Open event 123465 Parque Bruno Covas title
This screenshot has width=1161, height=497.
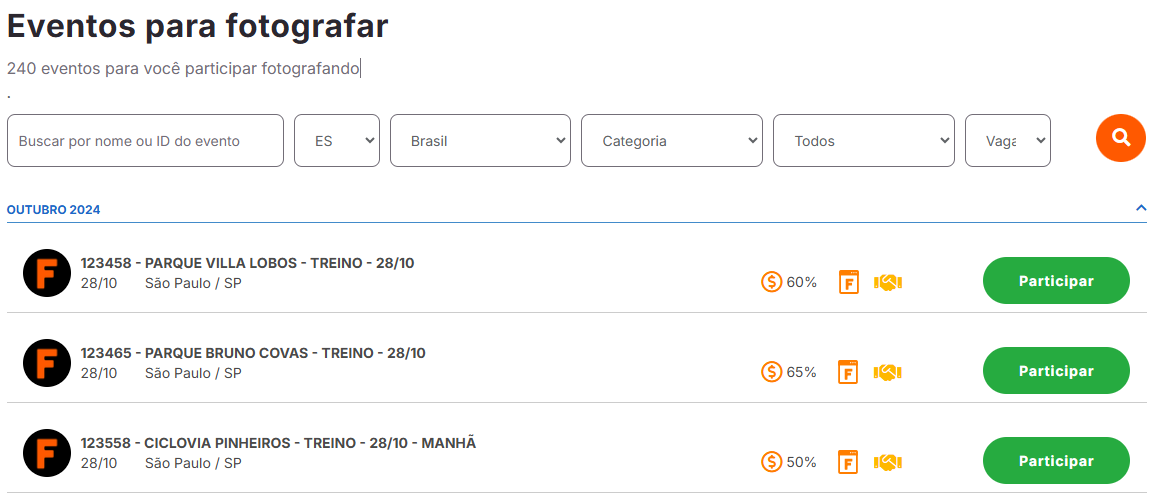click(x=253, y=353)
